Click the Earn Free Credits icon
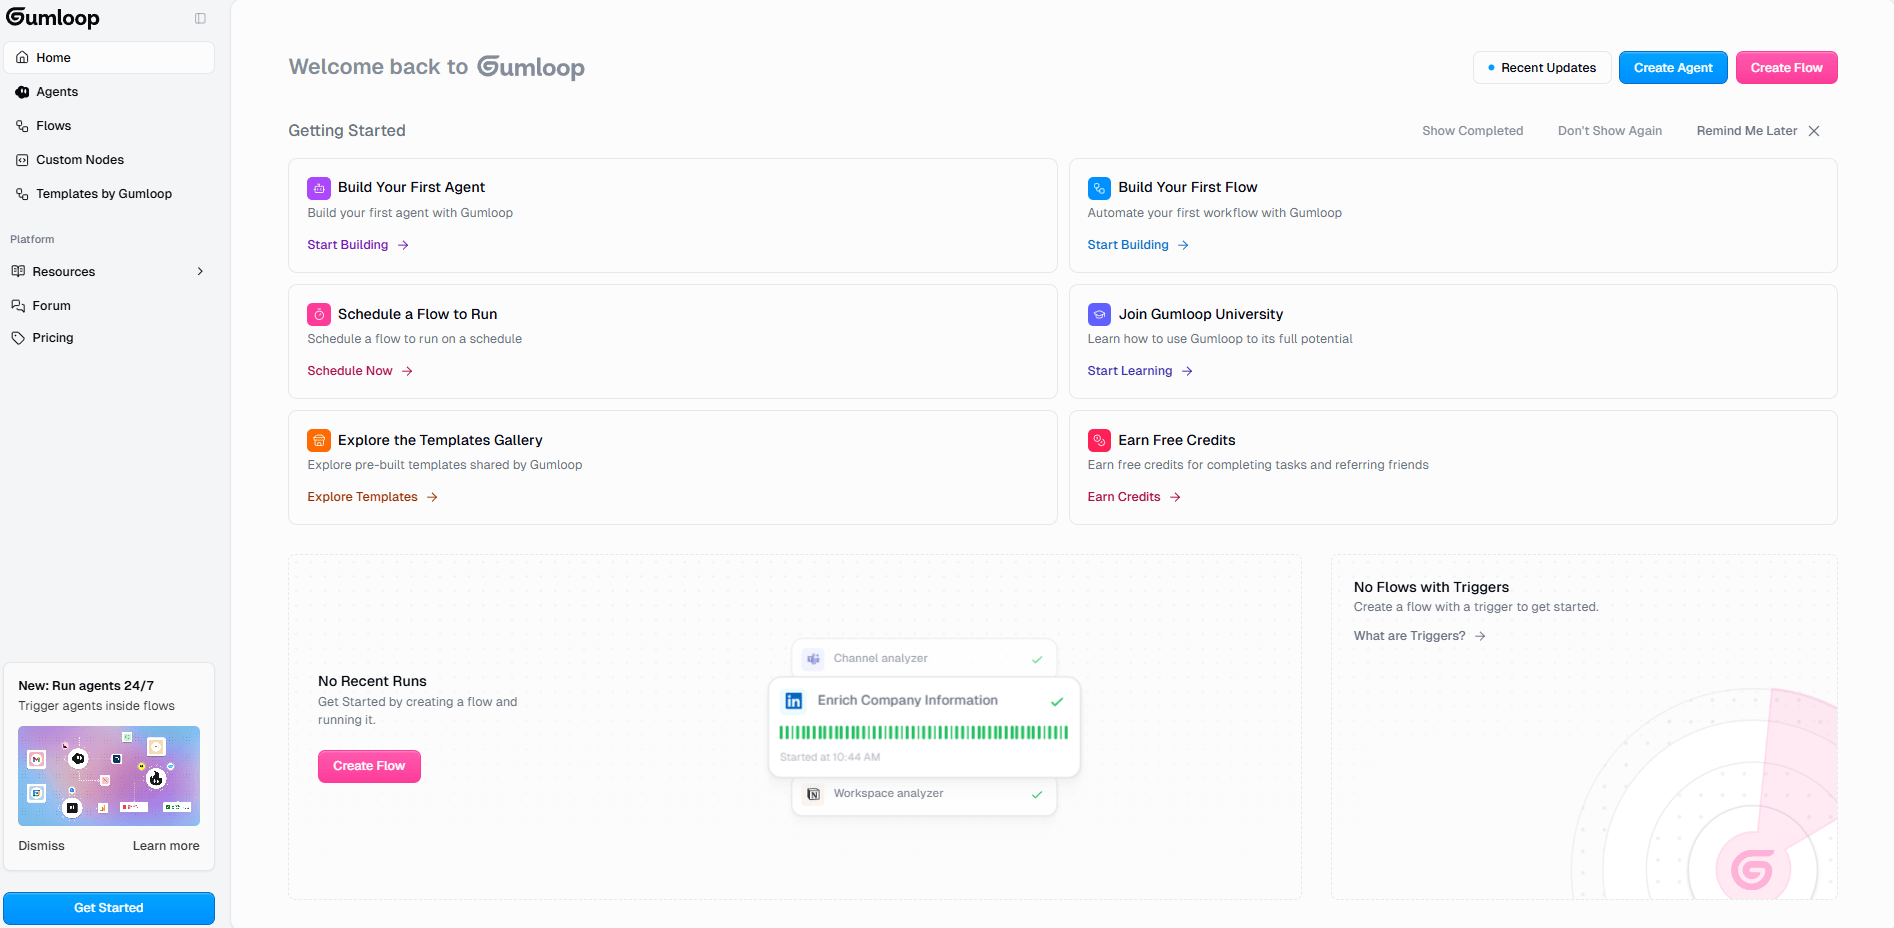 pyautogui.click(x=1099, y=440)
